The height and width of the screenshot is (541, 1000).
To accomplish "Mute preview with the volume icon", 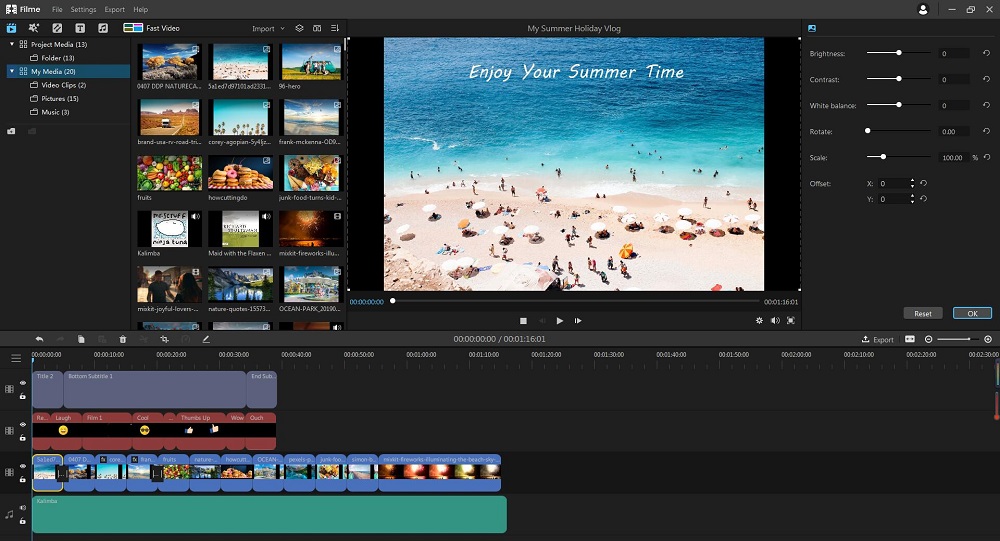I will pos(775,321).
